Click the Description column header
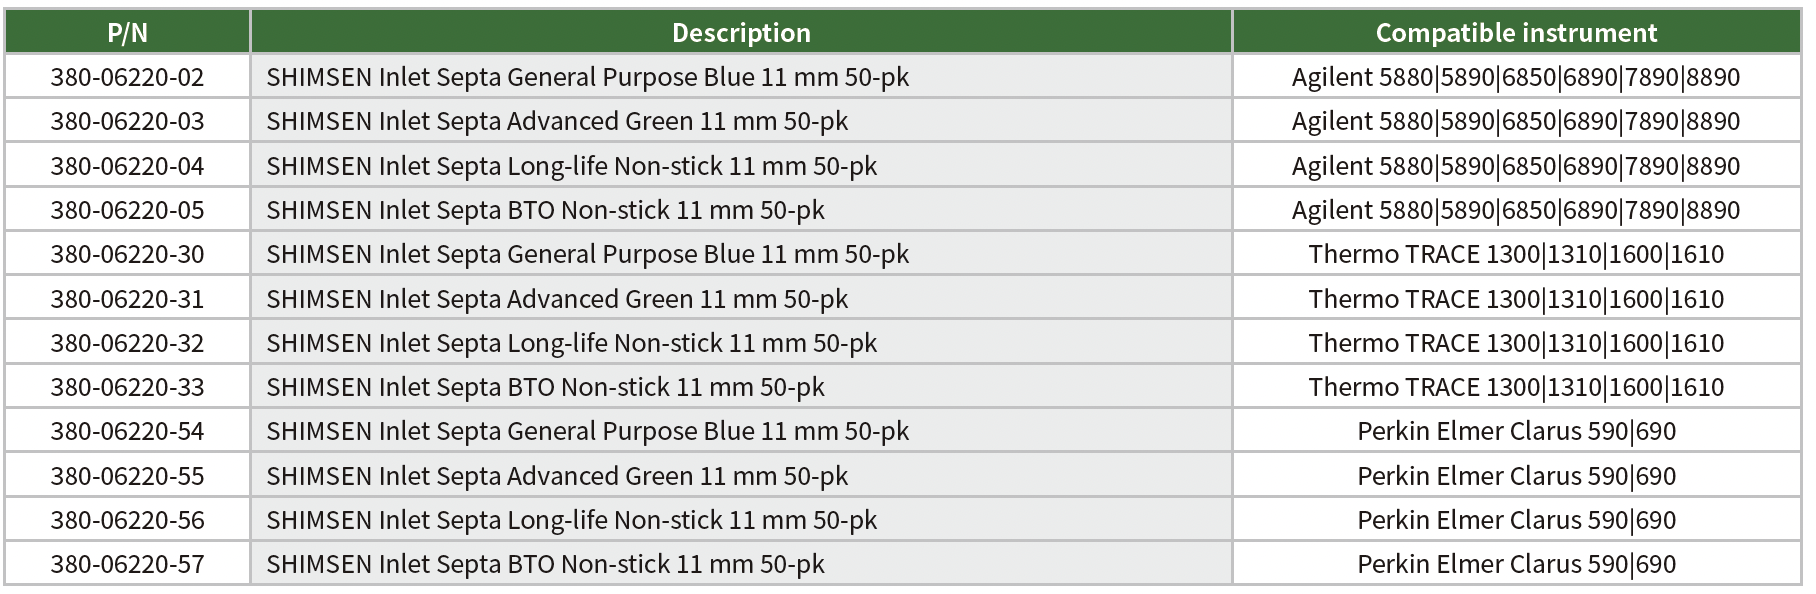Image resolution: width=1816 pixels, height=594 pixels. coord(741,33)
